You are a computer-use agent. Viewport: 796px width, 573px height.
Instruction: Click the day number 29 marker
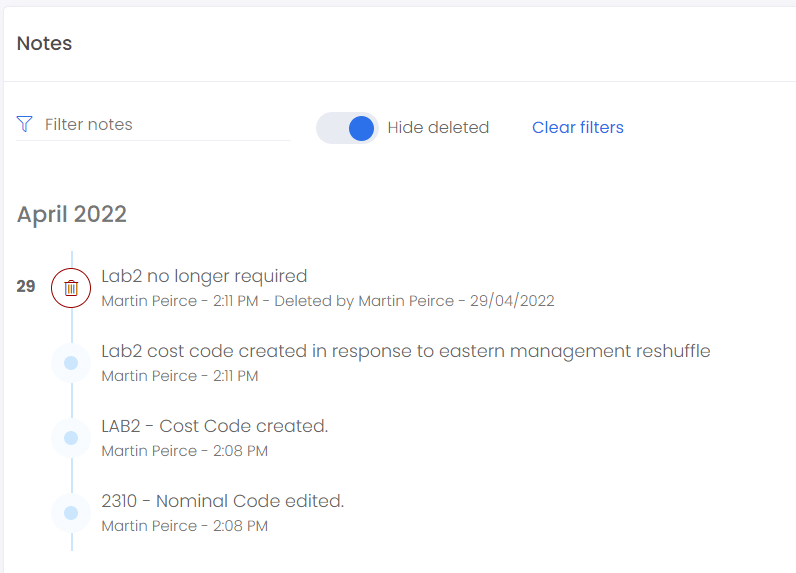click(26, 286)
